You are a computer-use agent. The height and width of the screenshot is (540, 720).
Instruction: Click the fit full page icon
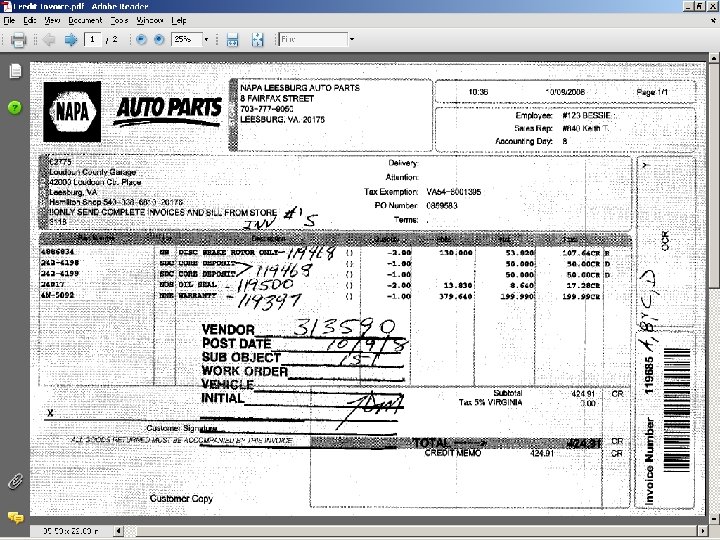(258, 40)
